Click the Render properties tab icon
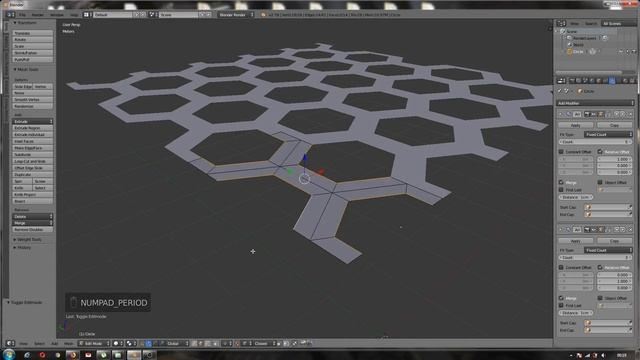640x360 pixels. click(572, 81)
